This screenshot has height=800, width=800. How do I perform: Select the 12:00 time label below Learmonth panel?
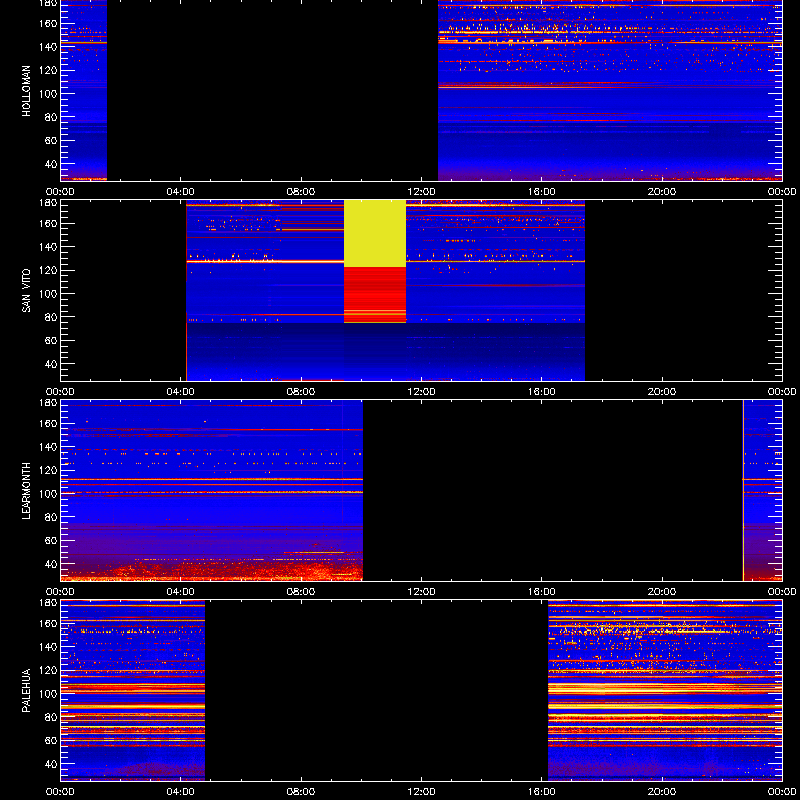pyautogui.click(x=421, y=592)
